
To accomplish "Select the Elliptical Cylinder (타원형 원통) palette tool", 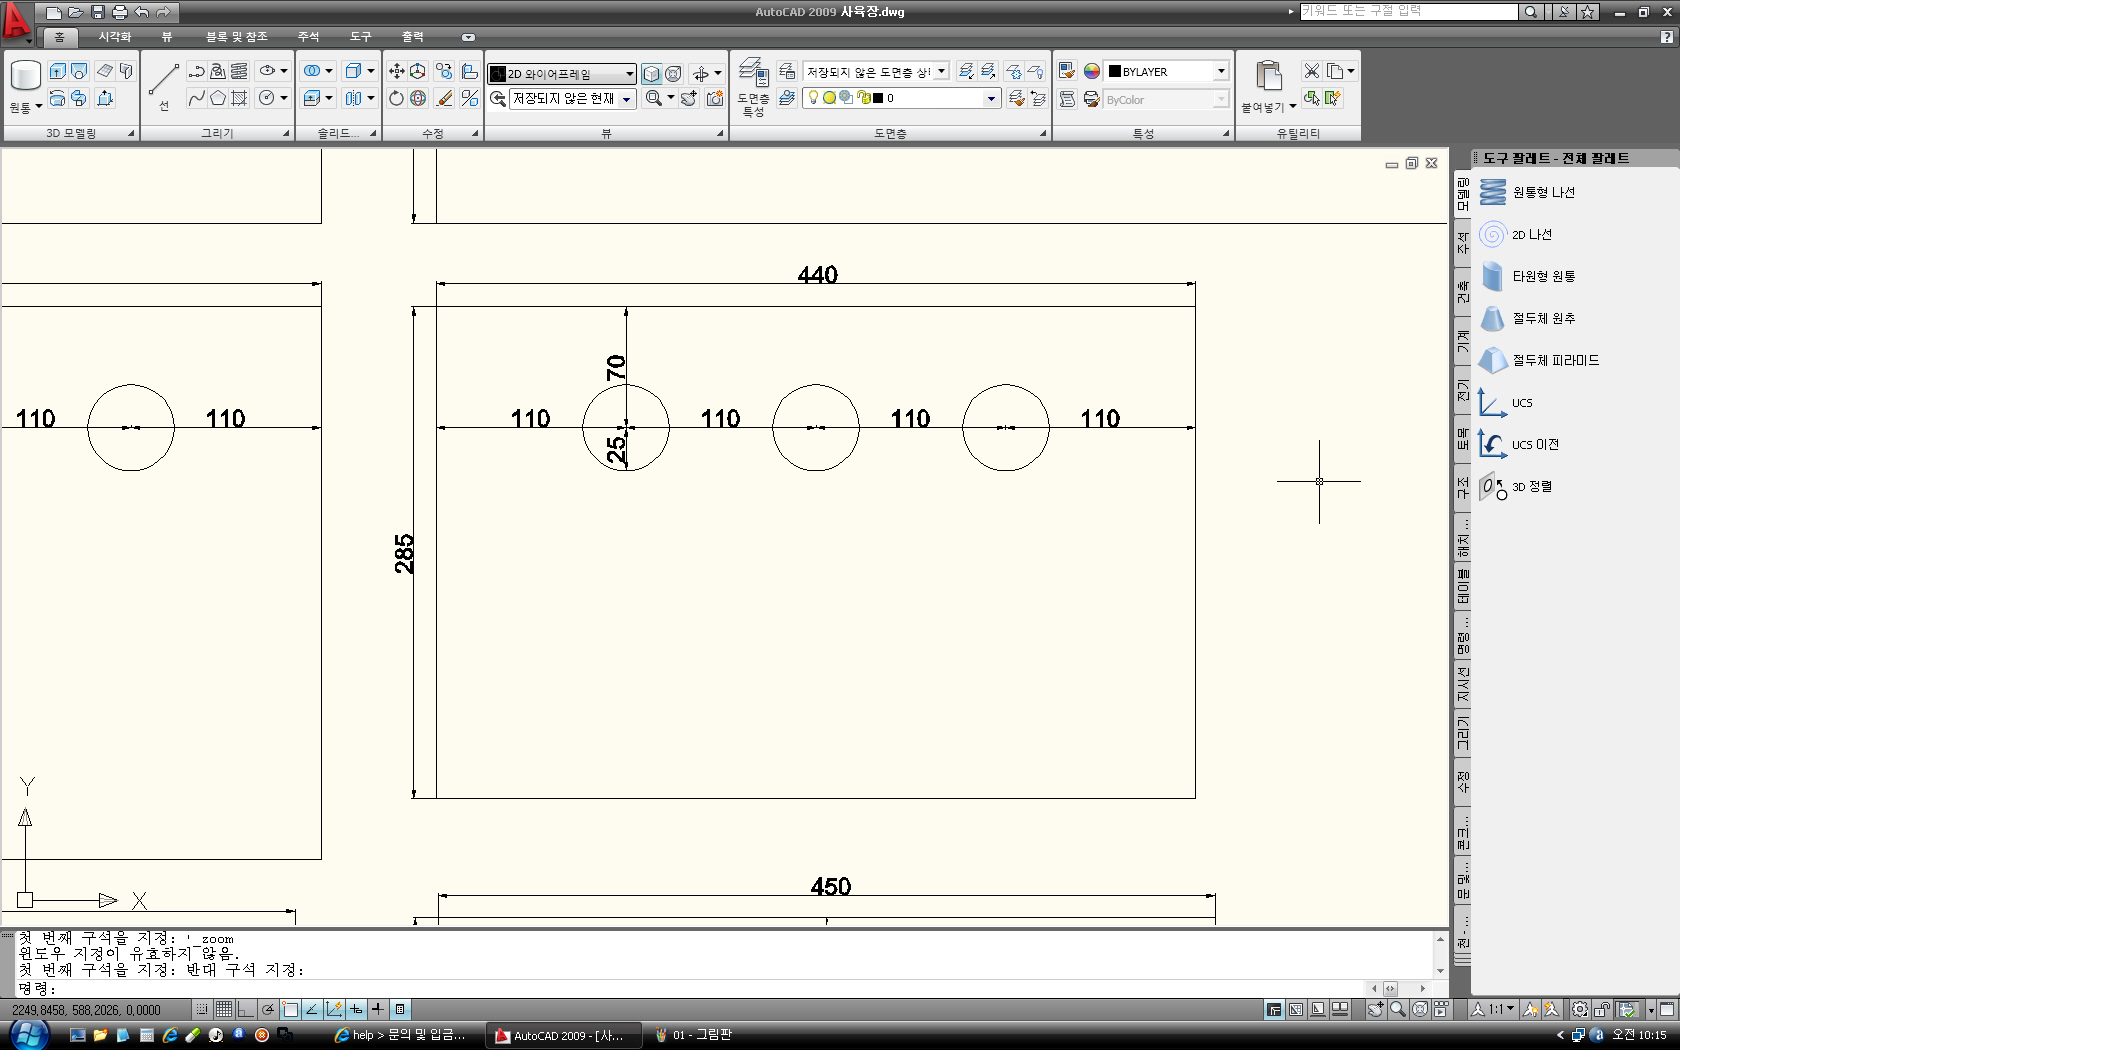I will 1527,276.
